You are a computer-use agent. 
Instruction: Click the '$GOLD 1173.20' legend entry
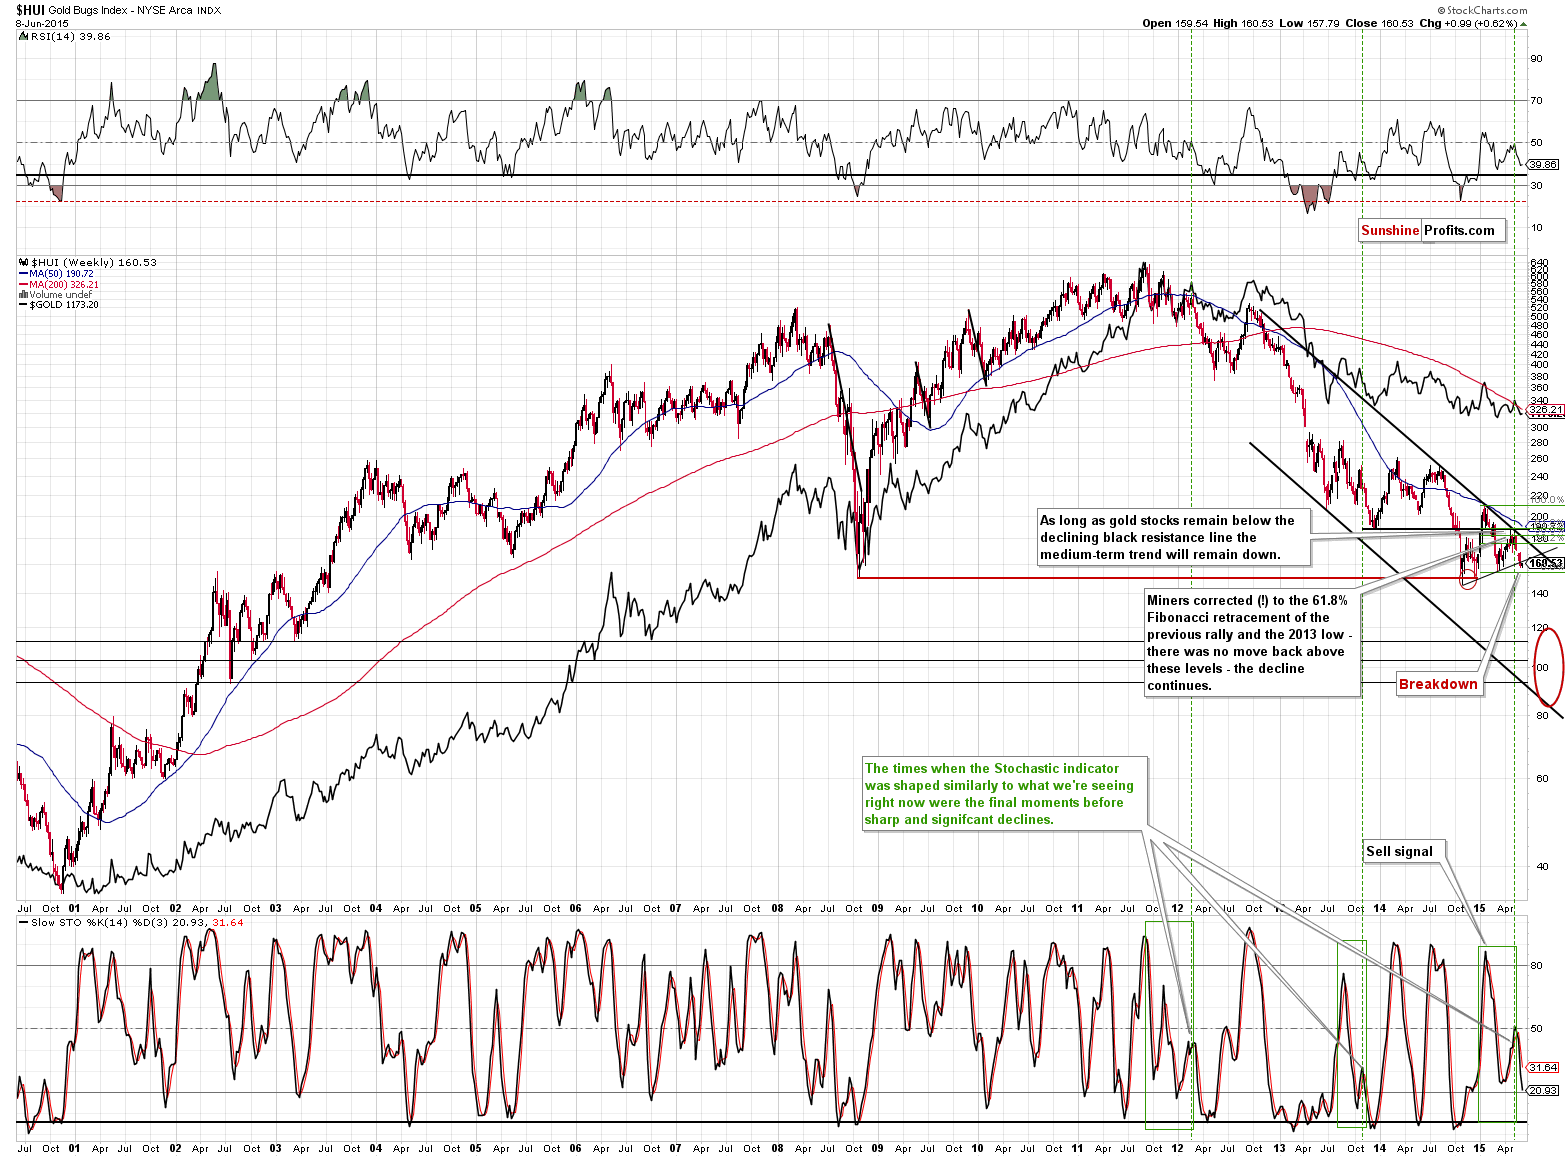point(64,305)
